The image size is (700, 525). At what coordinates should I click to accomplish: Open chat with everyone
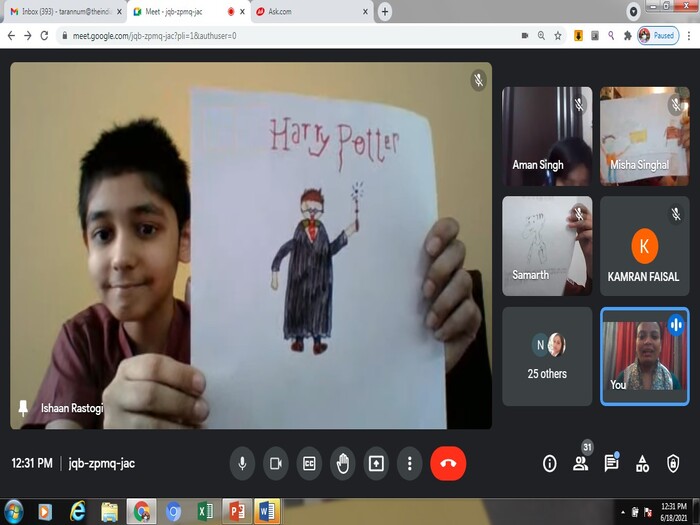611,462
